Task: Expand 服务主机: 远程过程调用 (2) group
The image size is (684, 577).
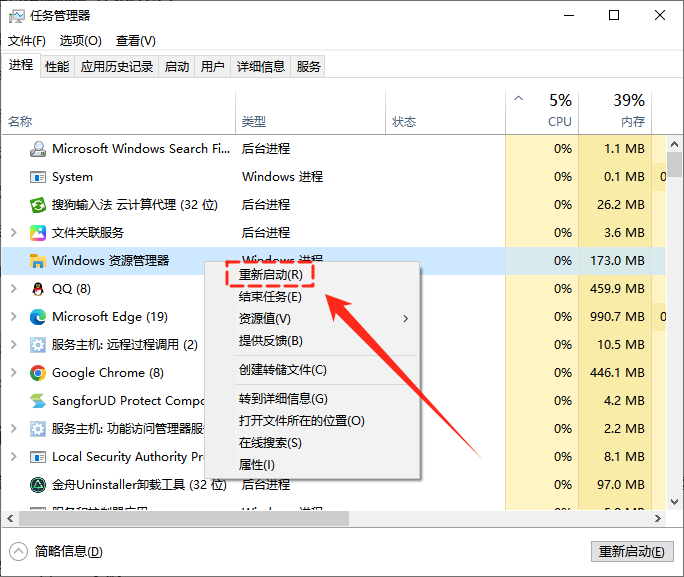Action: click(x=14, y=345)
